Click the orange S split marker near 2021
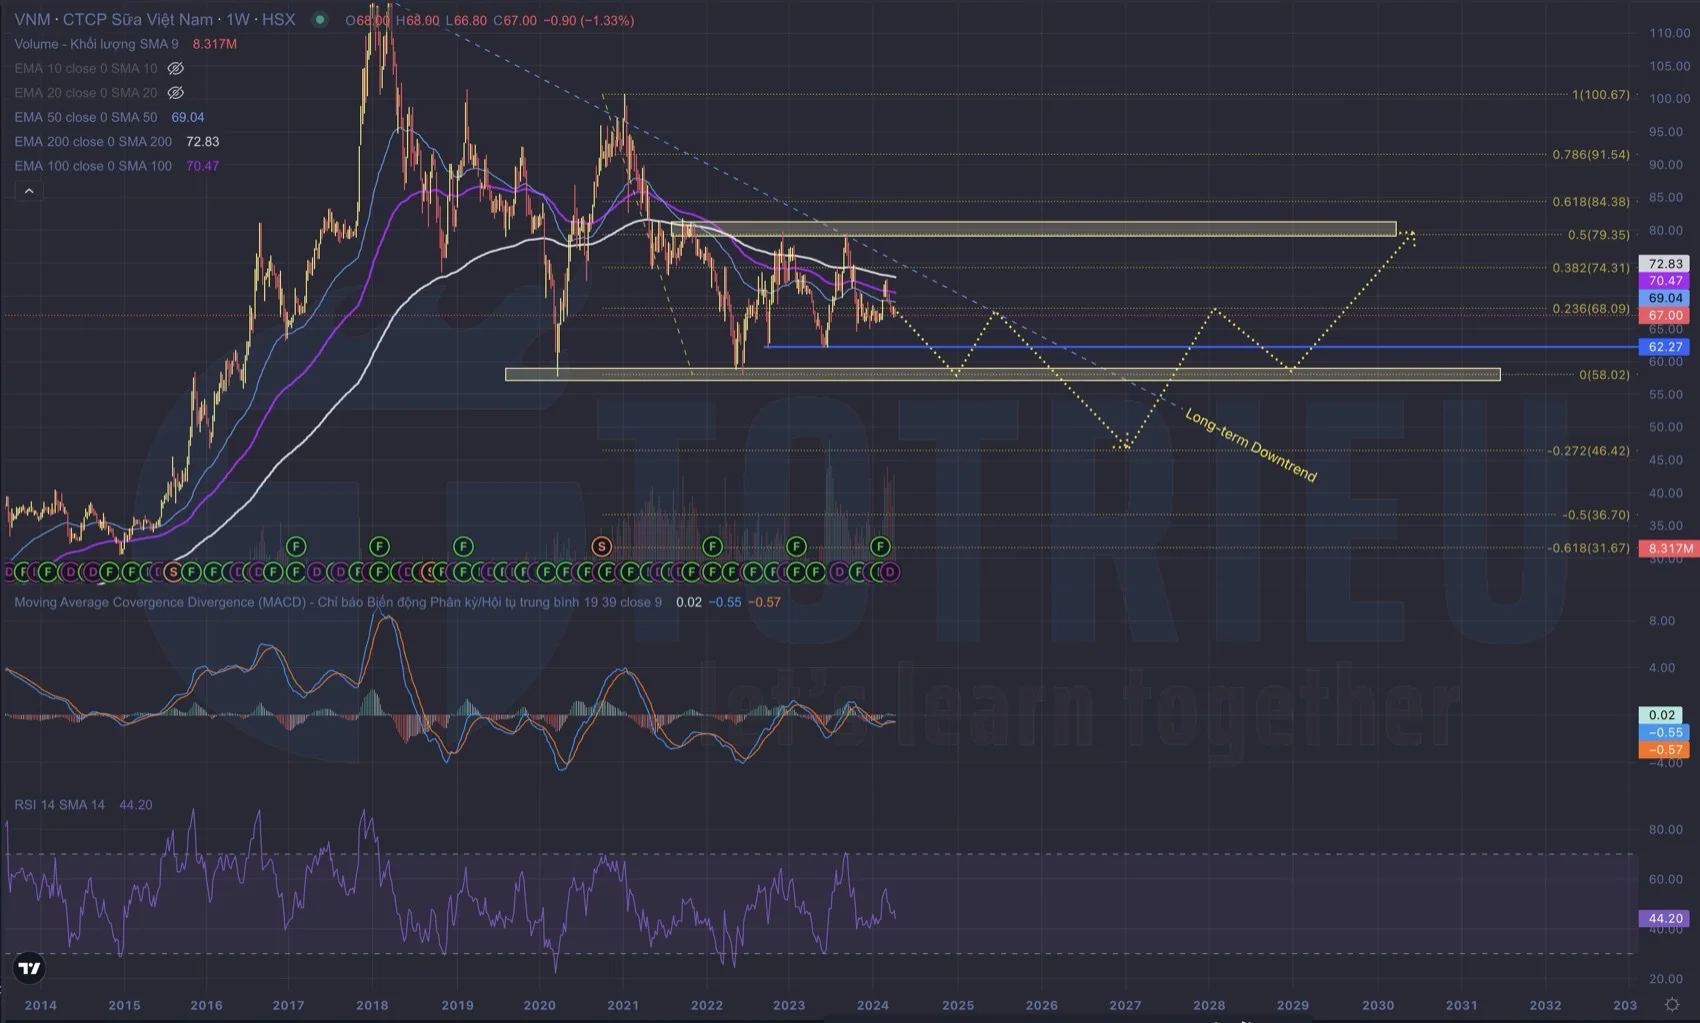 (601, 546)
